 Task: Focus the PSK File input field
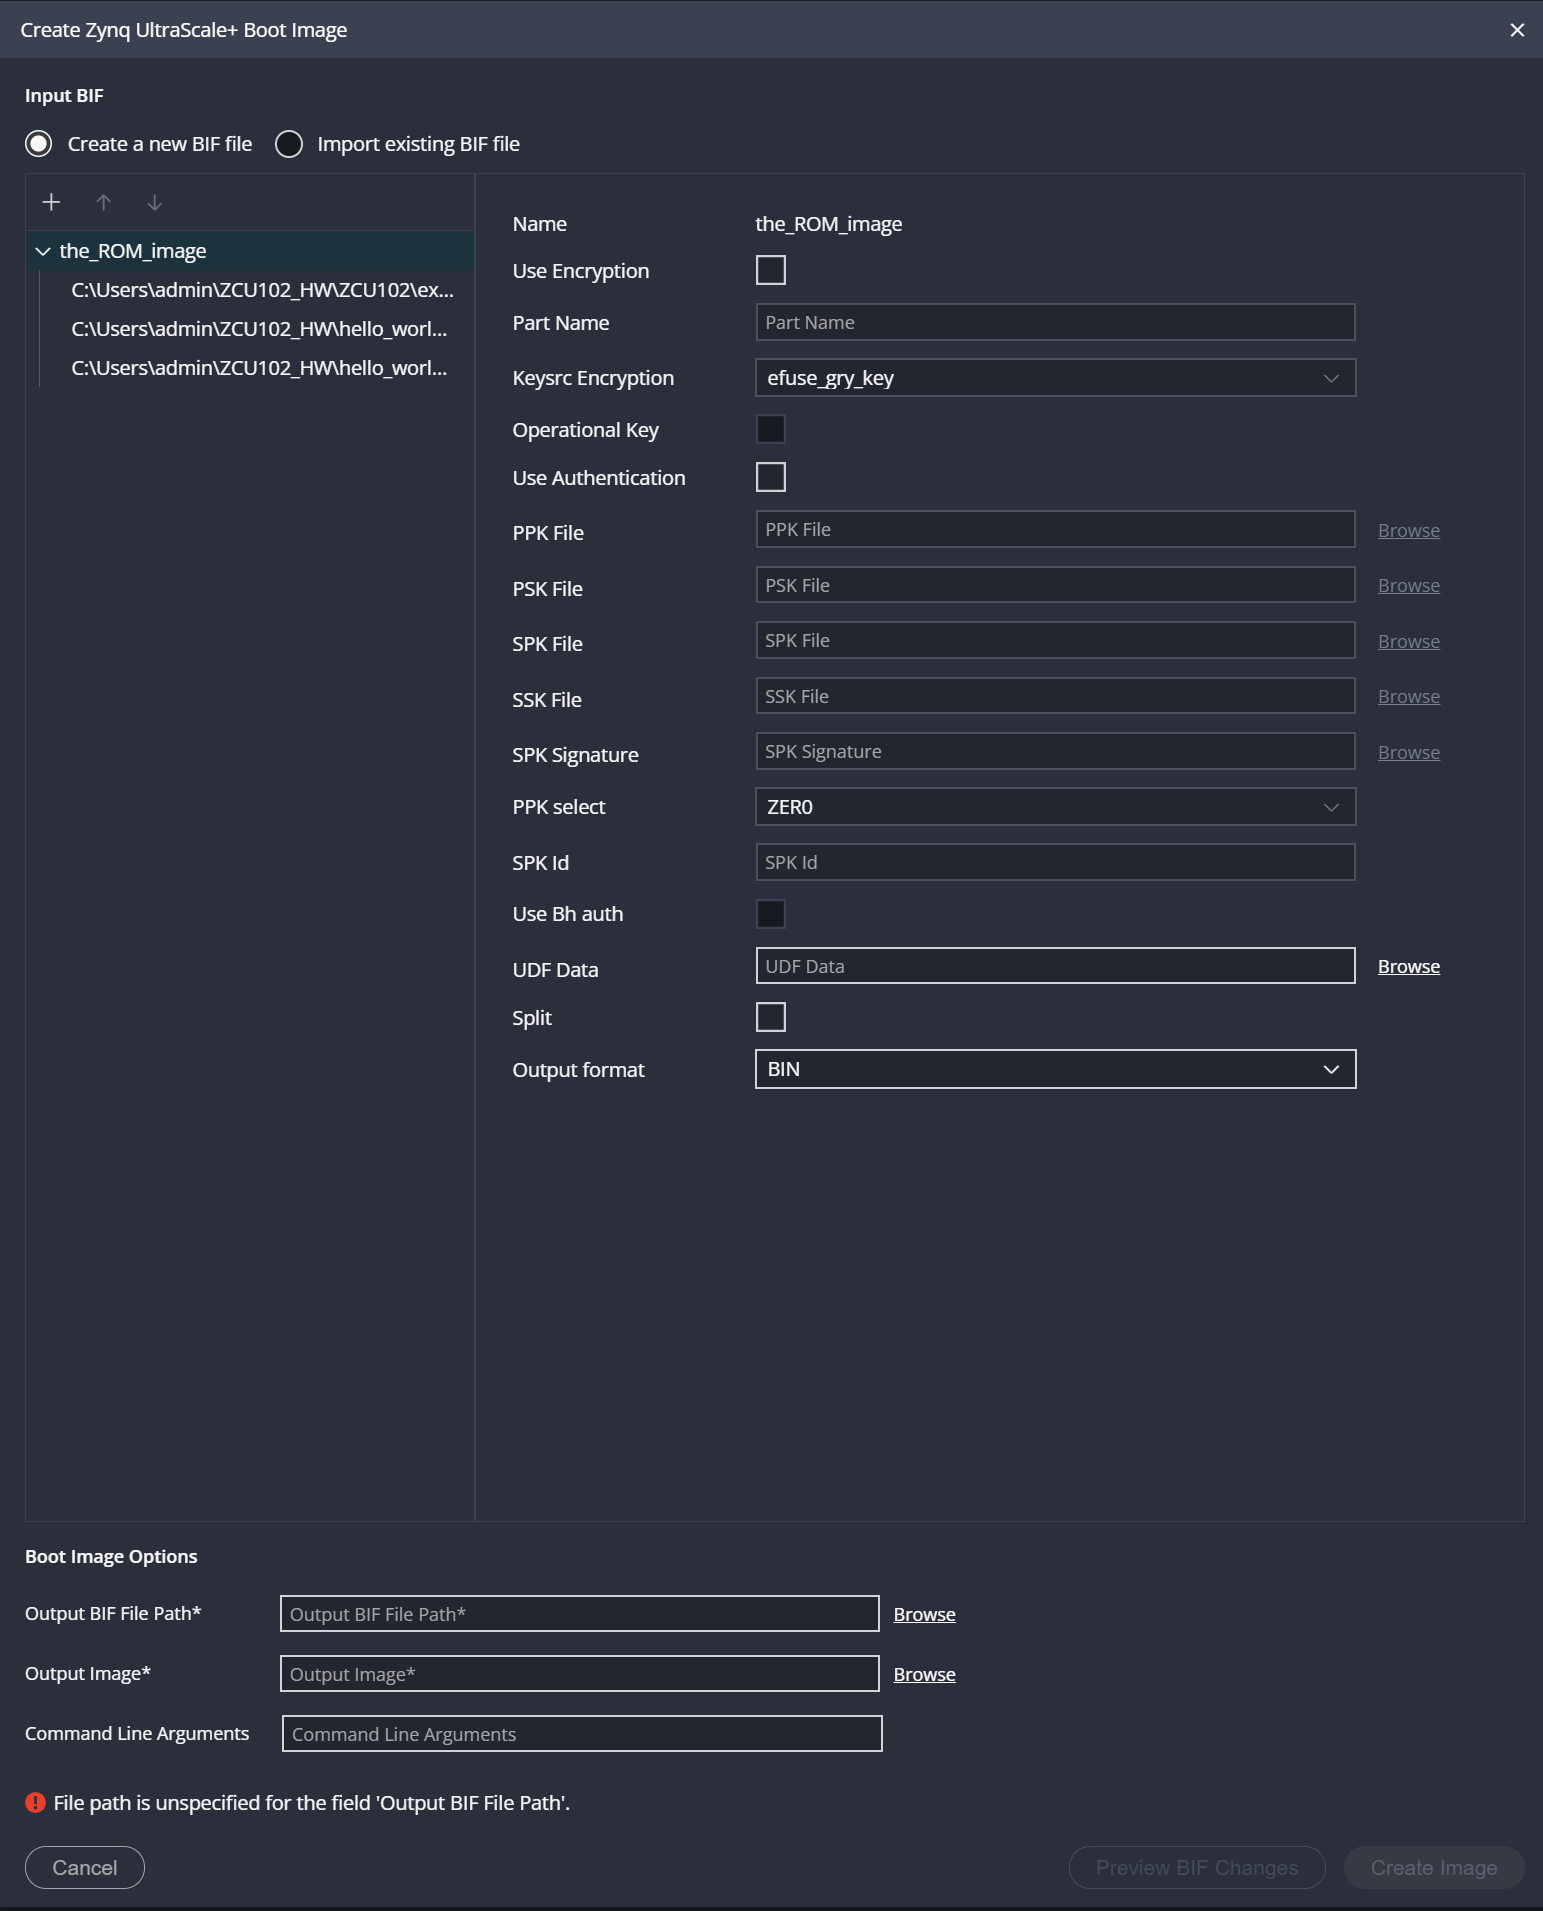point(1055,585)
